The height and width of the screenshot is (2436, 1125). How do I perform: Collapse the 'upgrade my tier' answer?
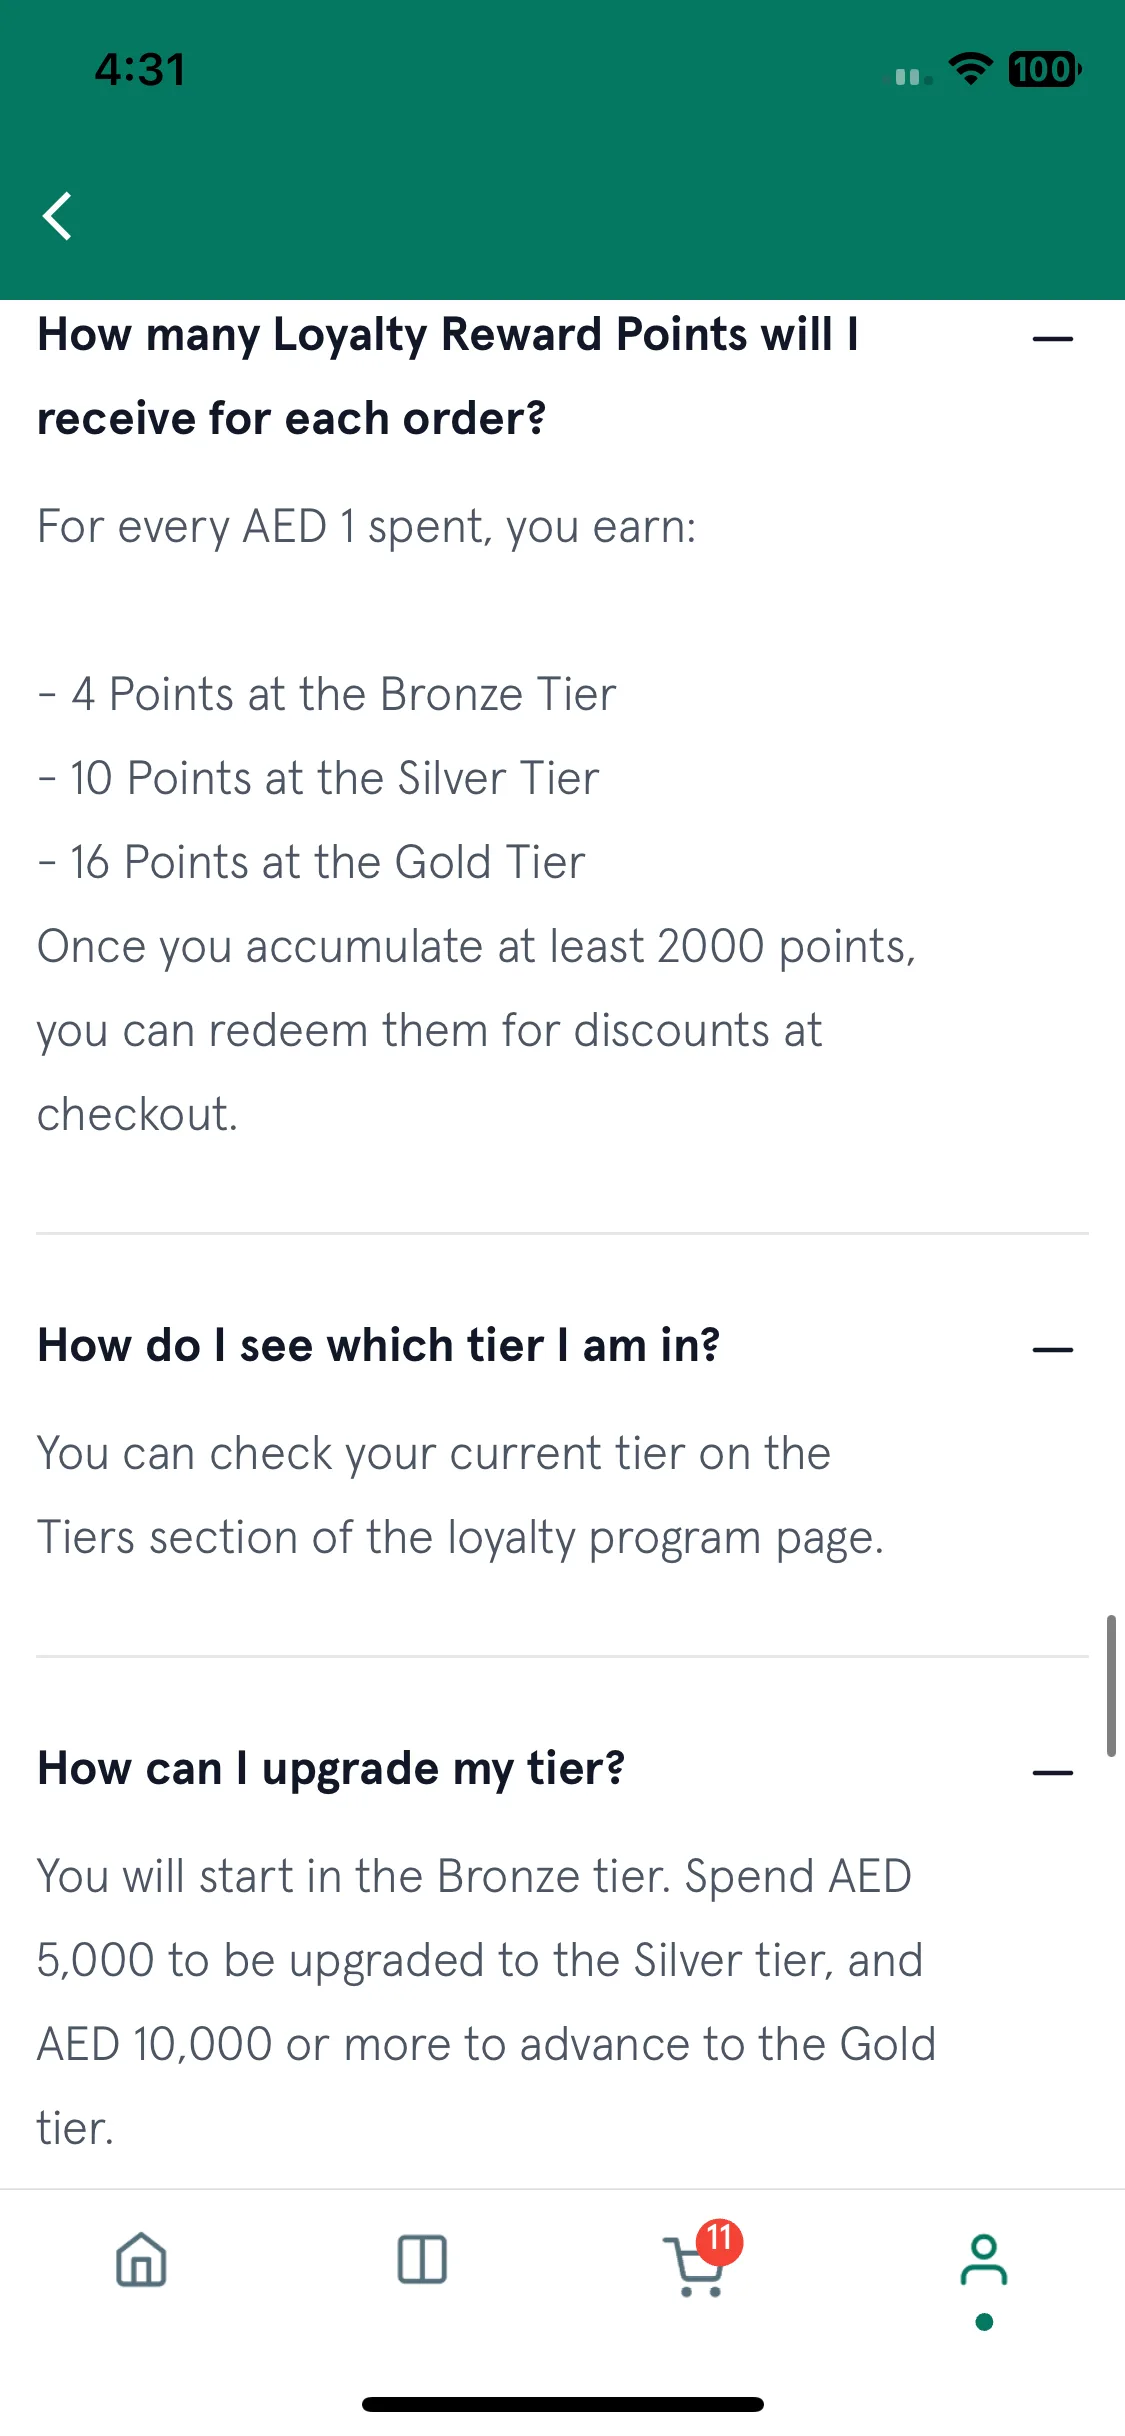(x=1053, y=1773)
